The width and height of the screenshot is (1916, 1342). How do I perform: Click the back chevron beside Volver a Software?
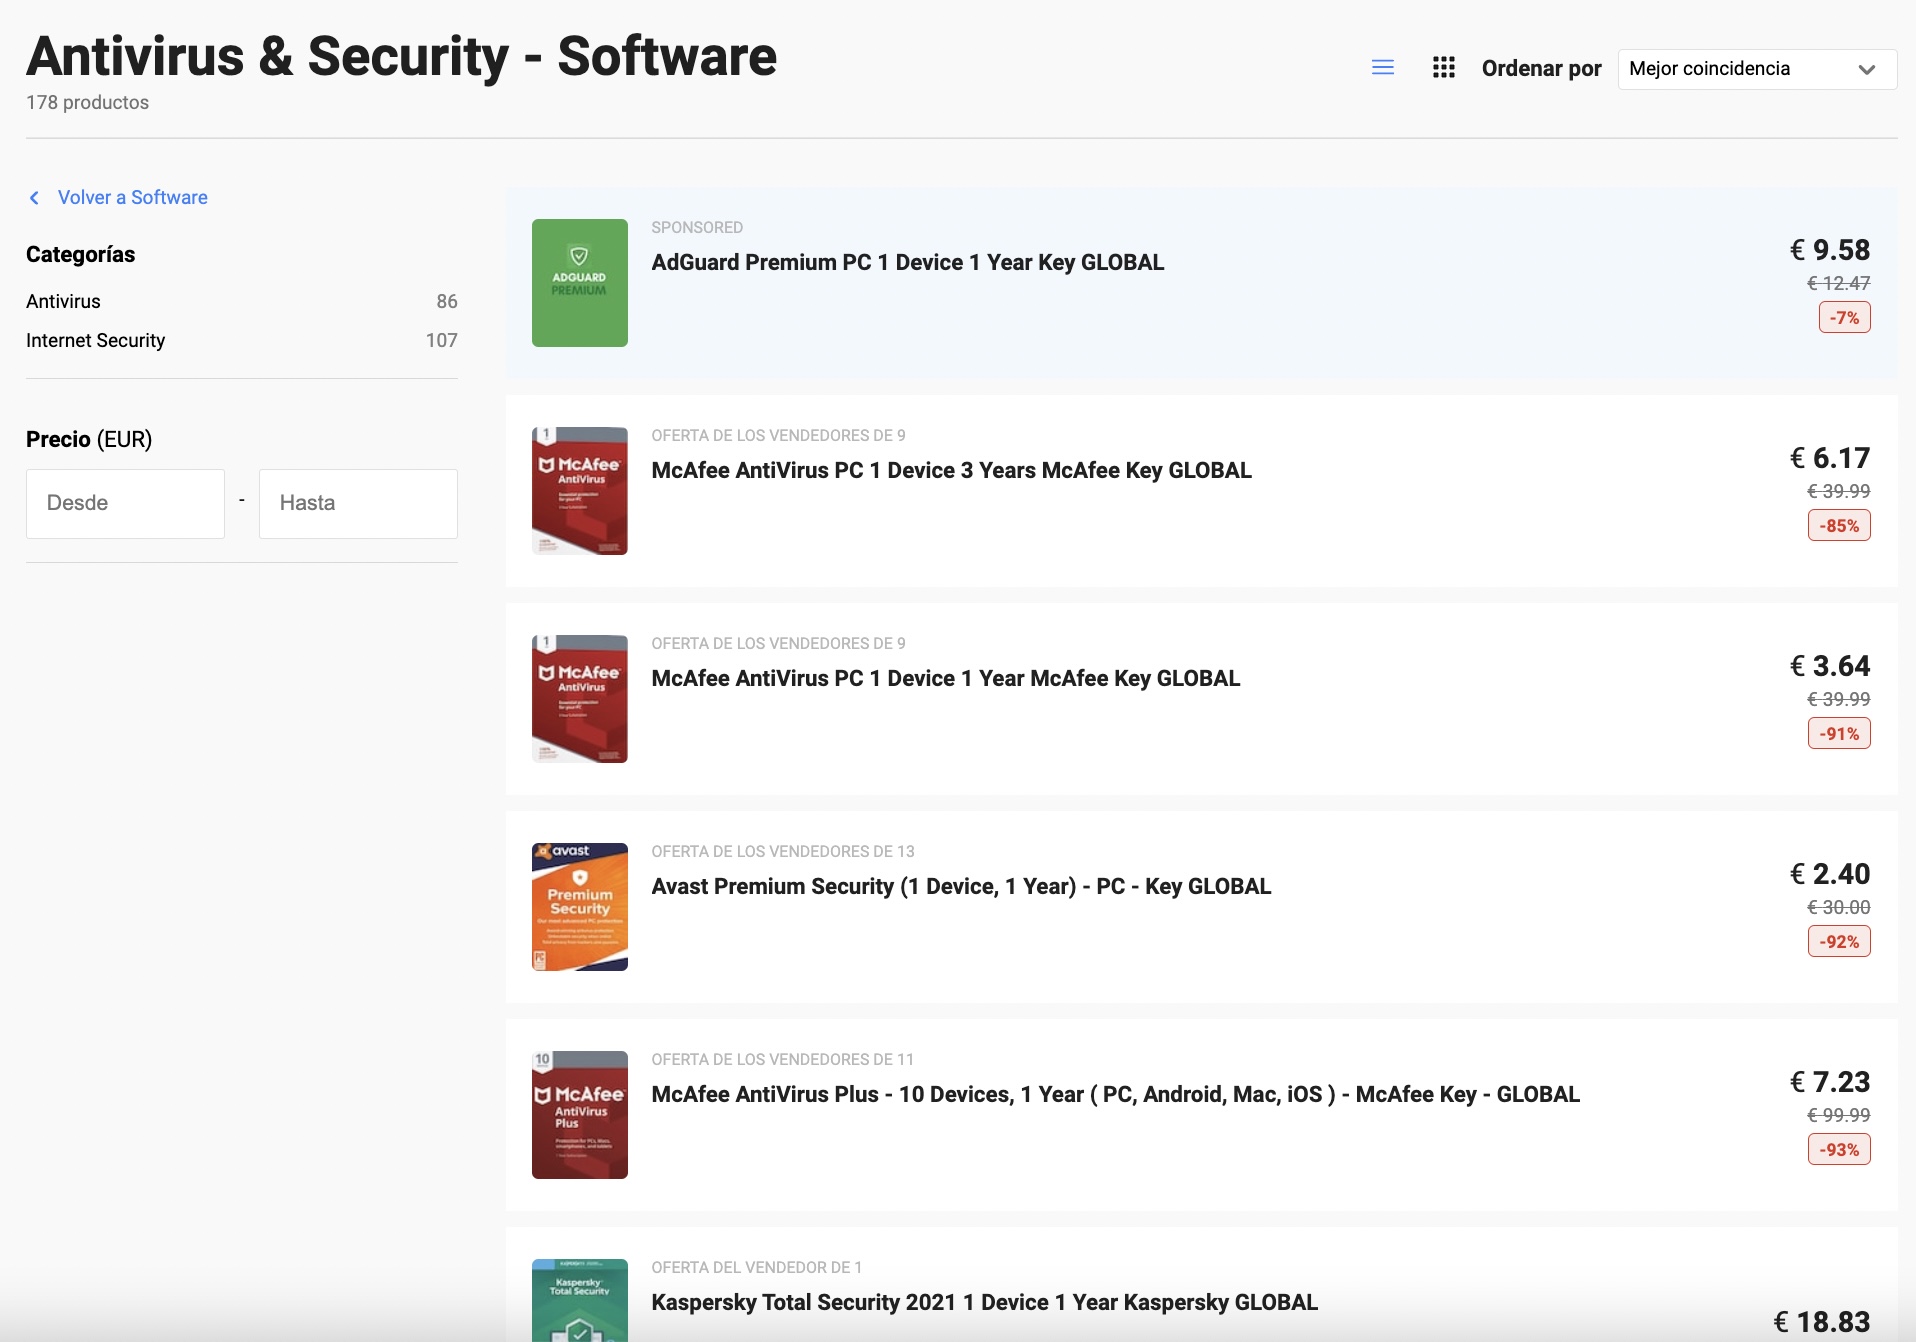[x=35, y=198]
